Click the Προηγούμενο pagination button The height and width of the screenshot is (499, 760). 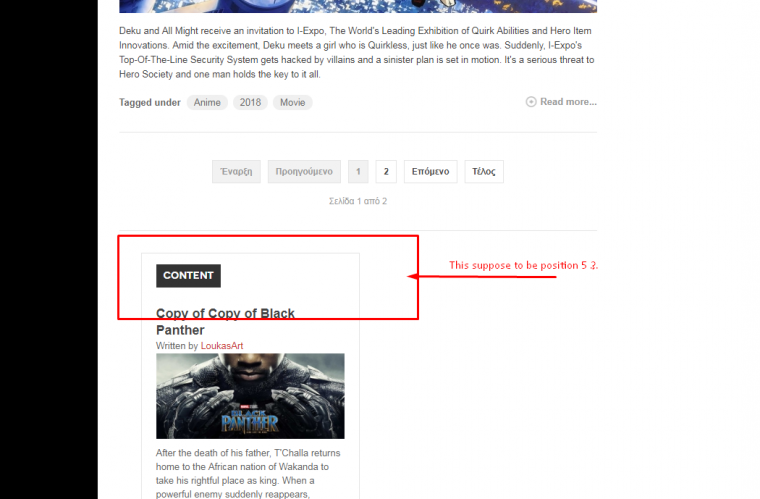(304, 172)
